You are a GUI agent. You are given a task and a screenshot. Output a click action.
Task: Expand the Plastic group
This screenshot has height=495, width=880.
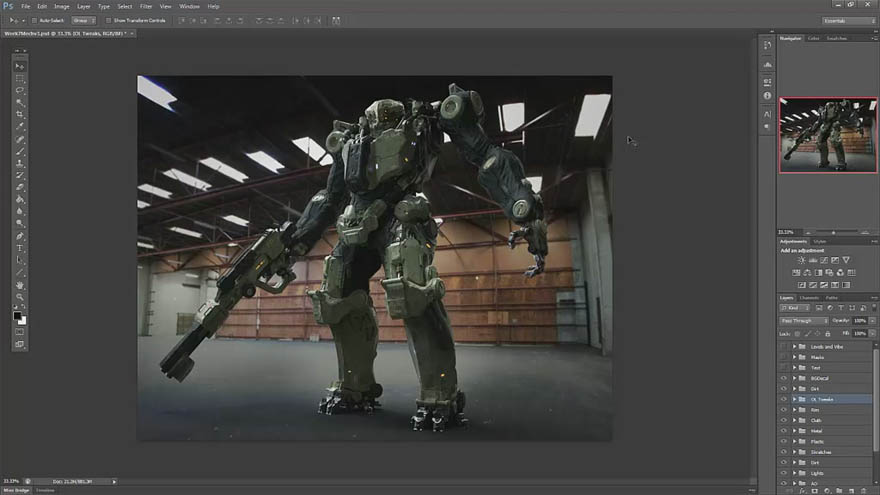click(x=794, y=442)
